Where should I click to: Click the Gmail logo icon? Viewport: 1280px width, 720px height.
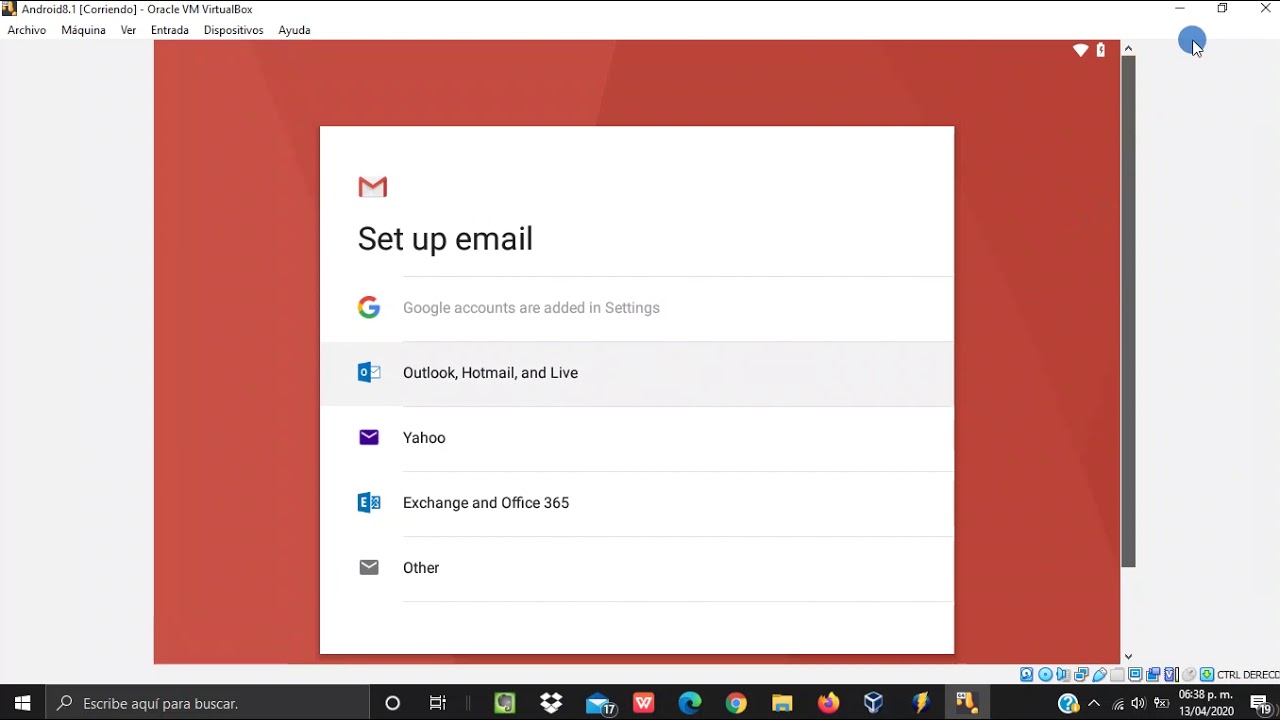pyautogui.click(x=372, y=187)
